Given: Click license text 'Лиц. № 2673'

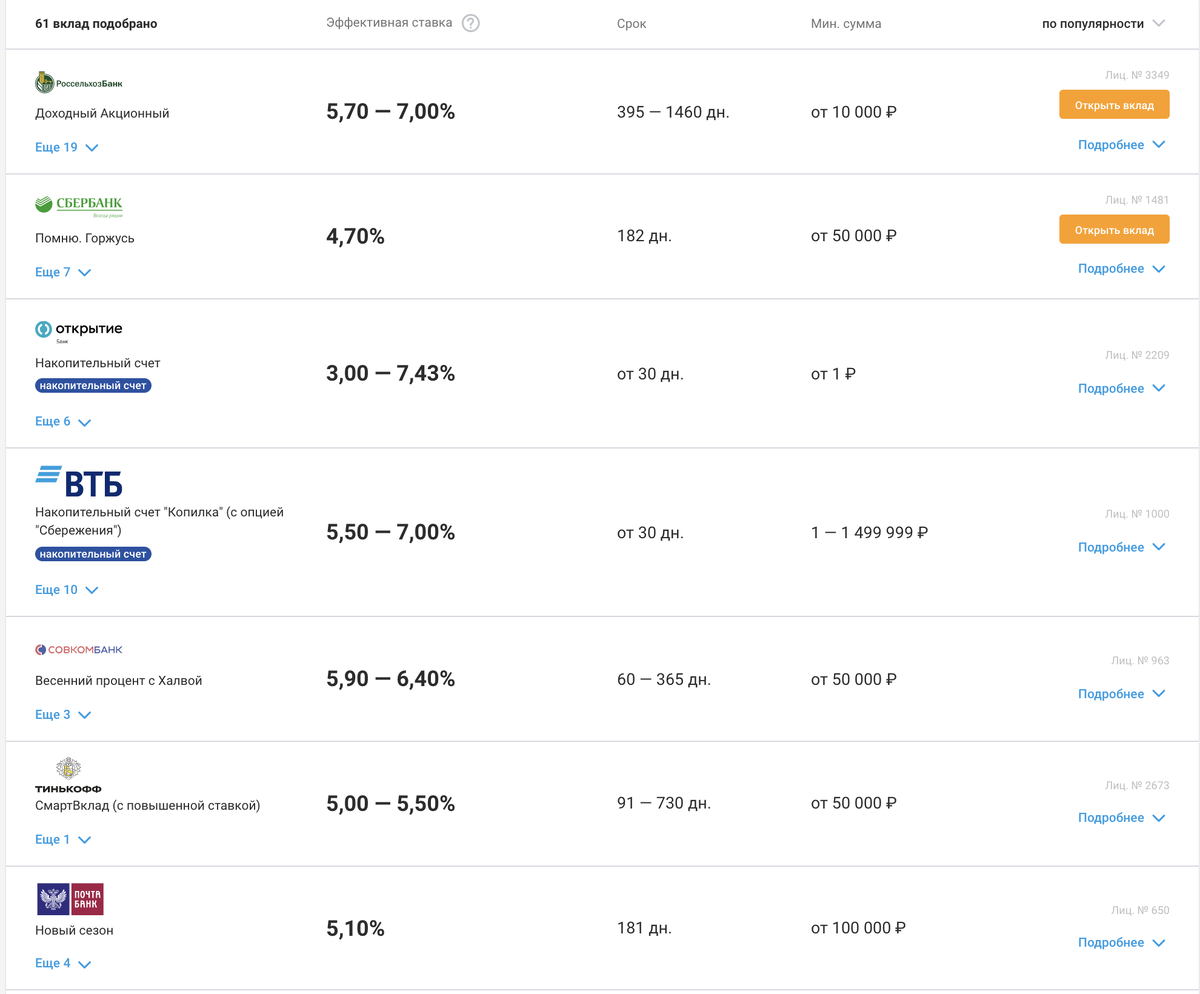Looking at the screenshot, I should coord(1137,785).
